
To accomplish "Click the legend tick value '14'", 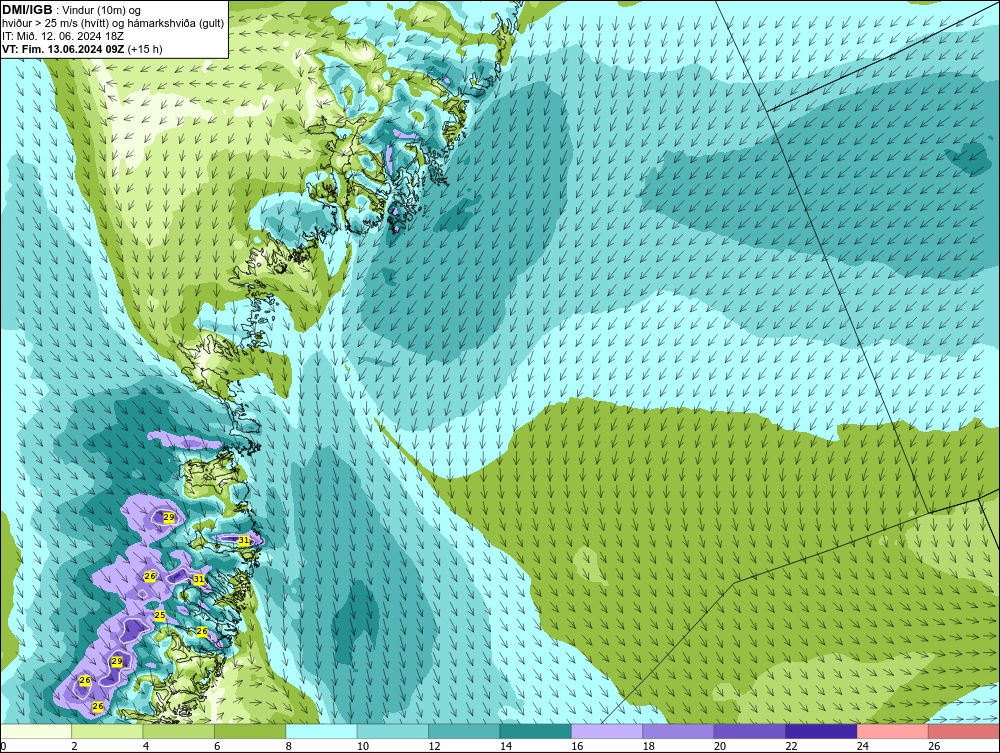I will (506, 746).
